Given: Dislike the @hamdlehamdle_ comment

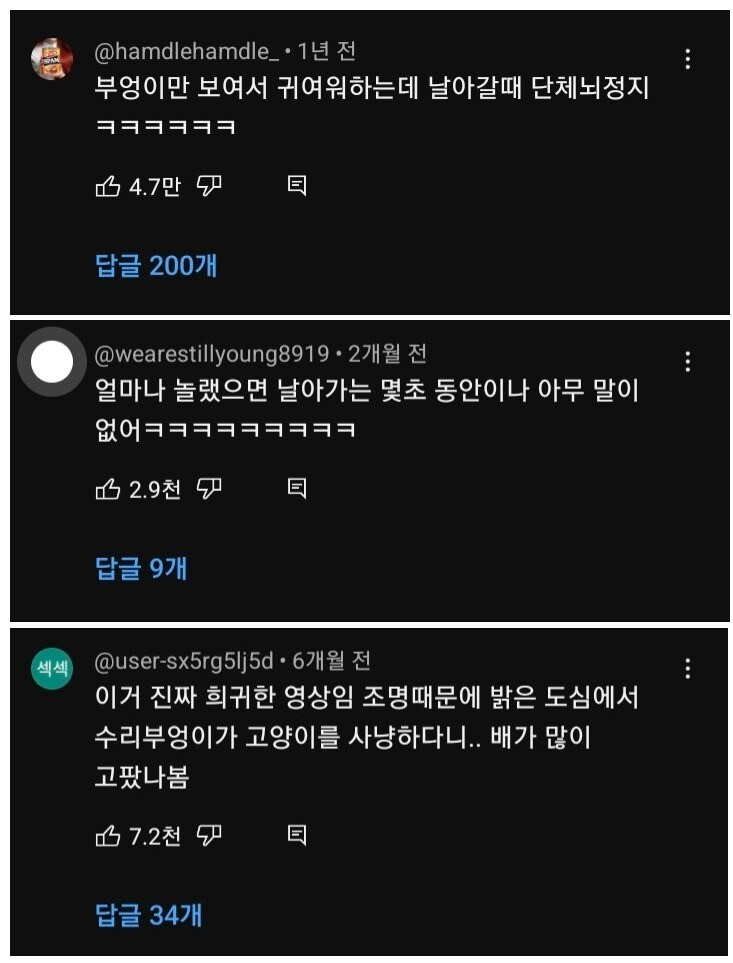Looking at the screenshot, I should 209,185.
